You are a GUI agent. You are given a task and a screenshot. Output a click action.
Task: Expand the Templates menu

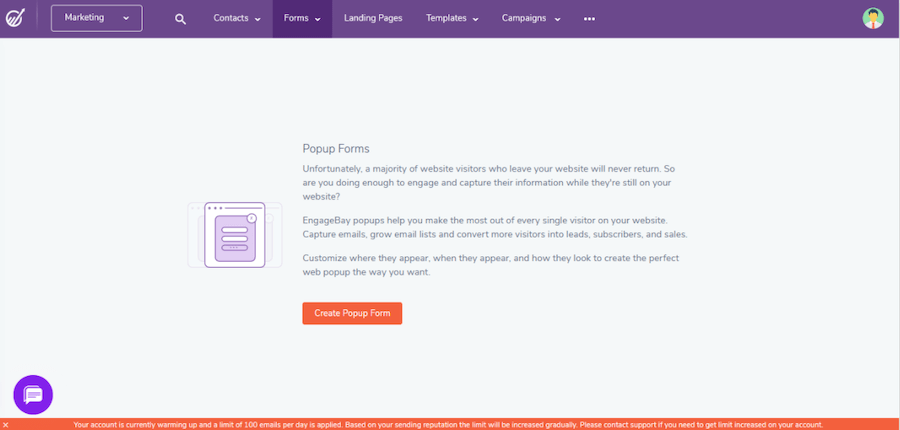[452, 18]
